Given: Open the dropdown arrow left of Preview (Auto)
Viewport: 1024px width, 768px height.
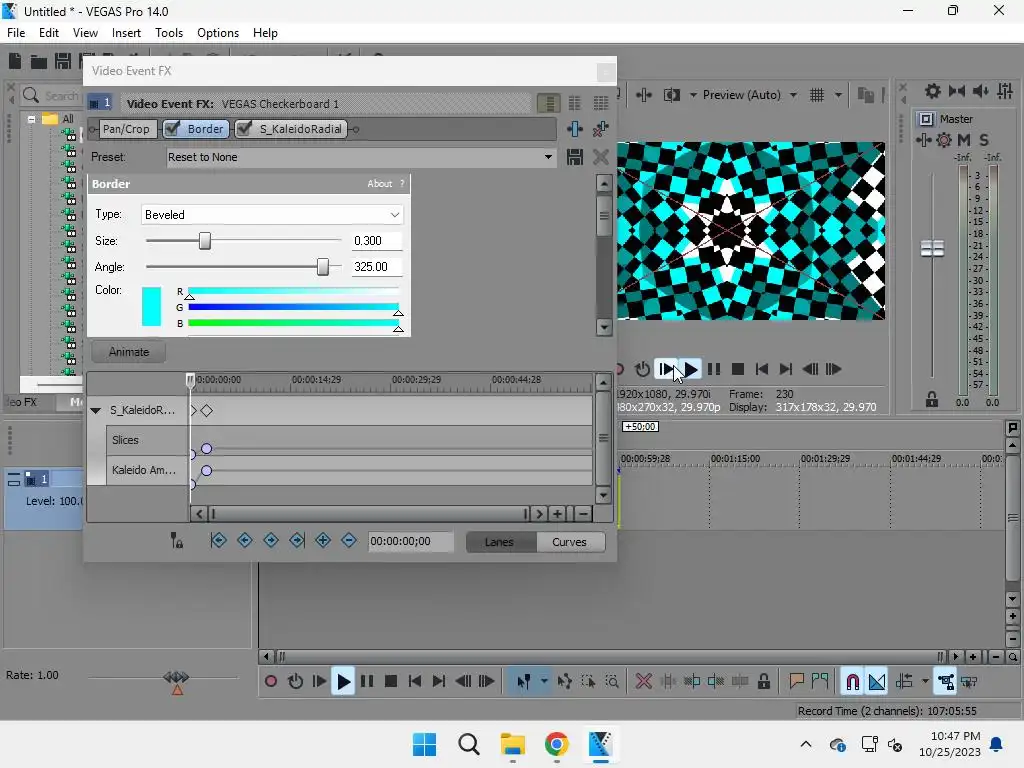Looking at the screenshot, I should tap(693, 95).
